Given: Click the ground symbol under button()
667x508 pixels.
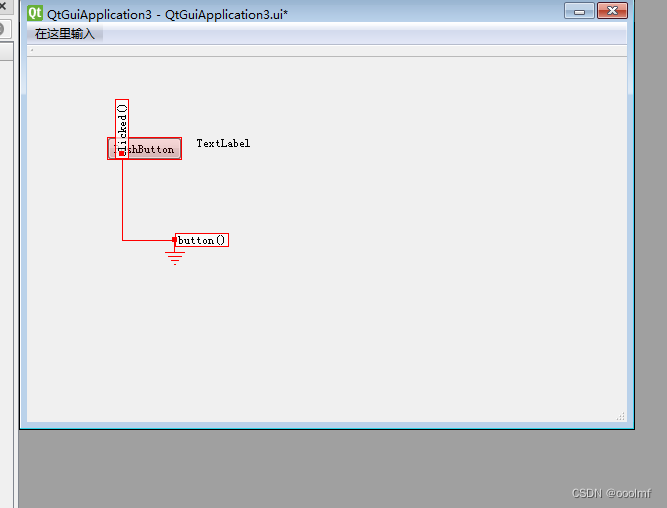Looking at the screenshot, I should (x=175, y=258).
